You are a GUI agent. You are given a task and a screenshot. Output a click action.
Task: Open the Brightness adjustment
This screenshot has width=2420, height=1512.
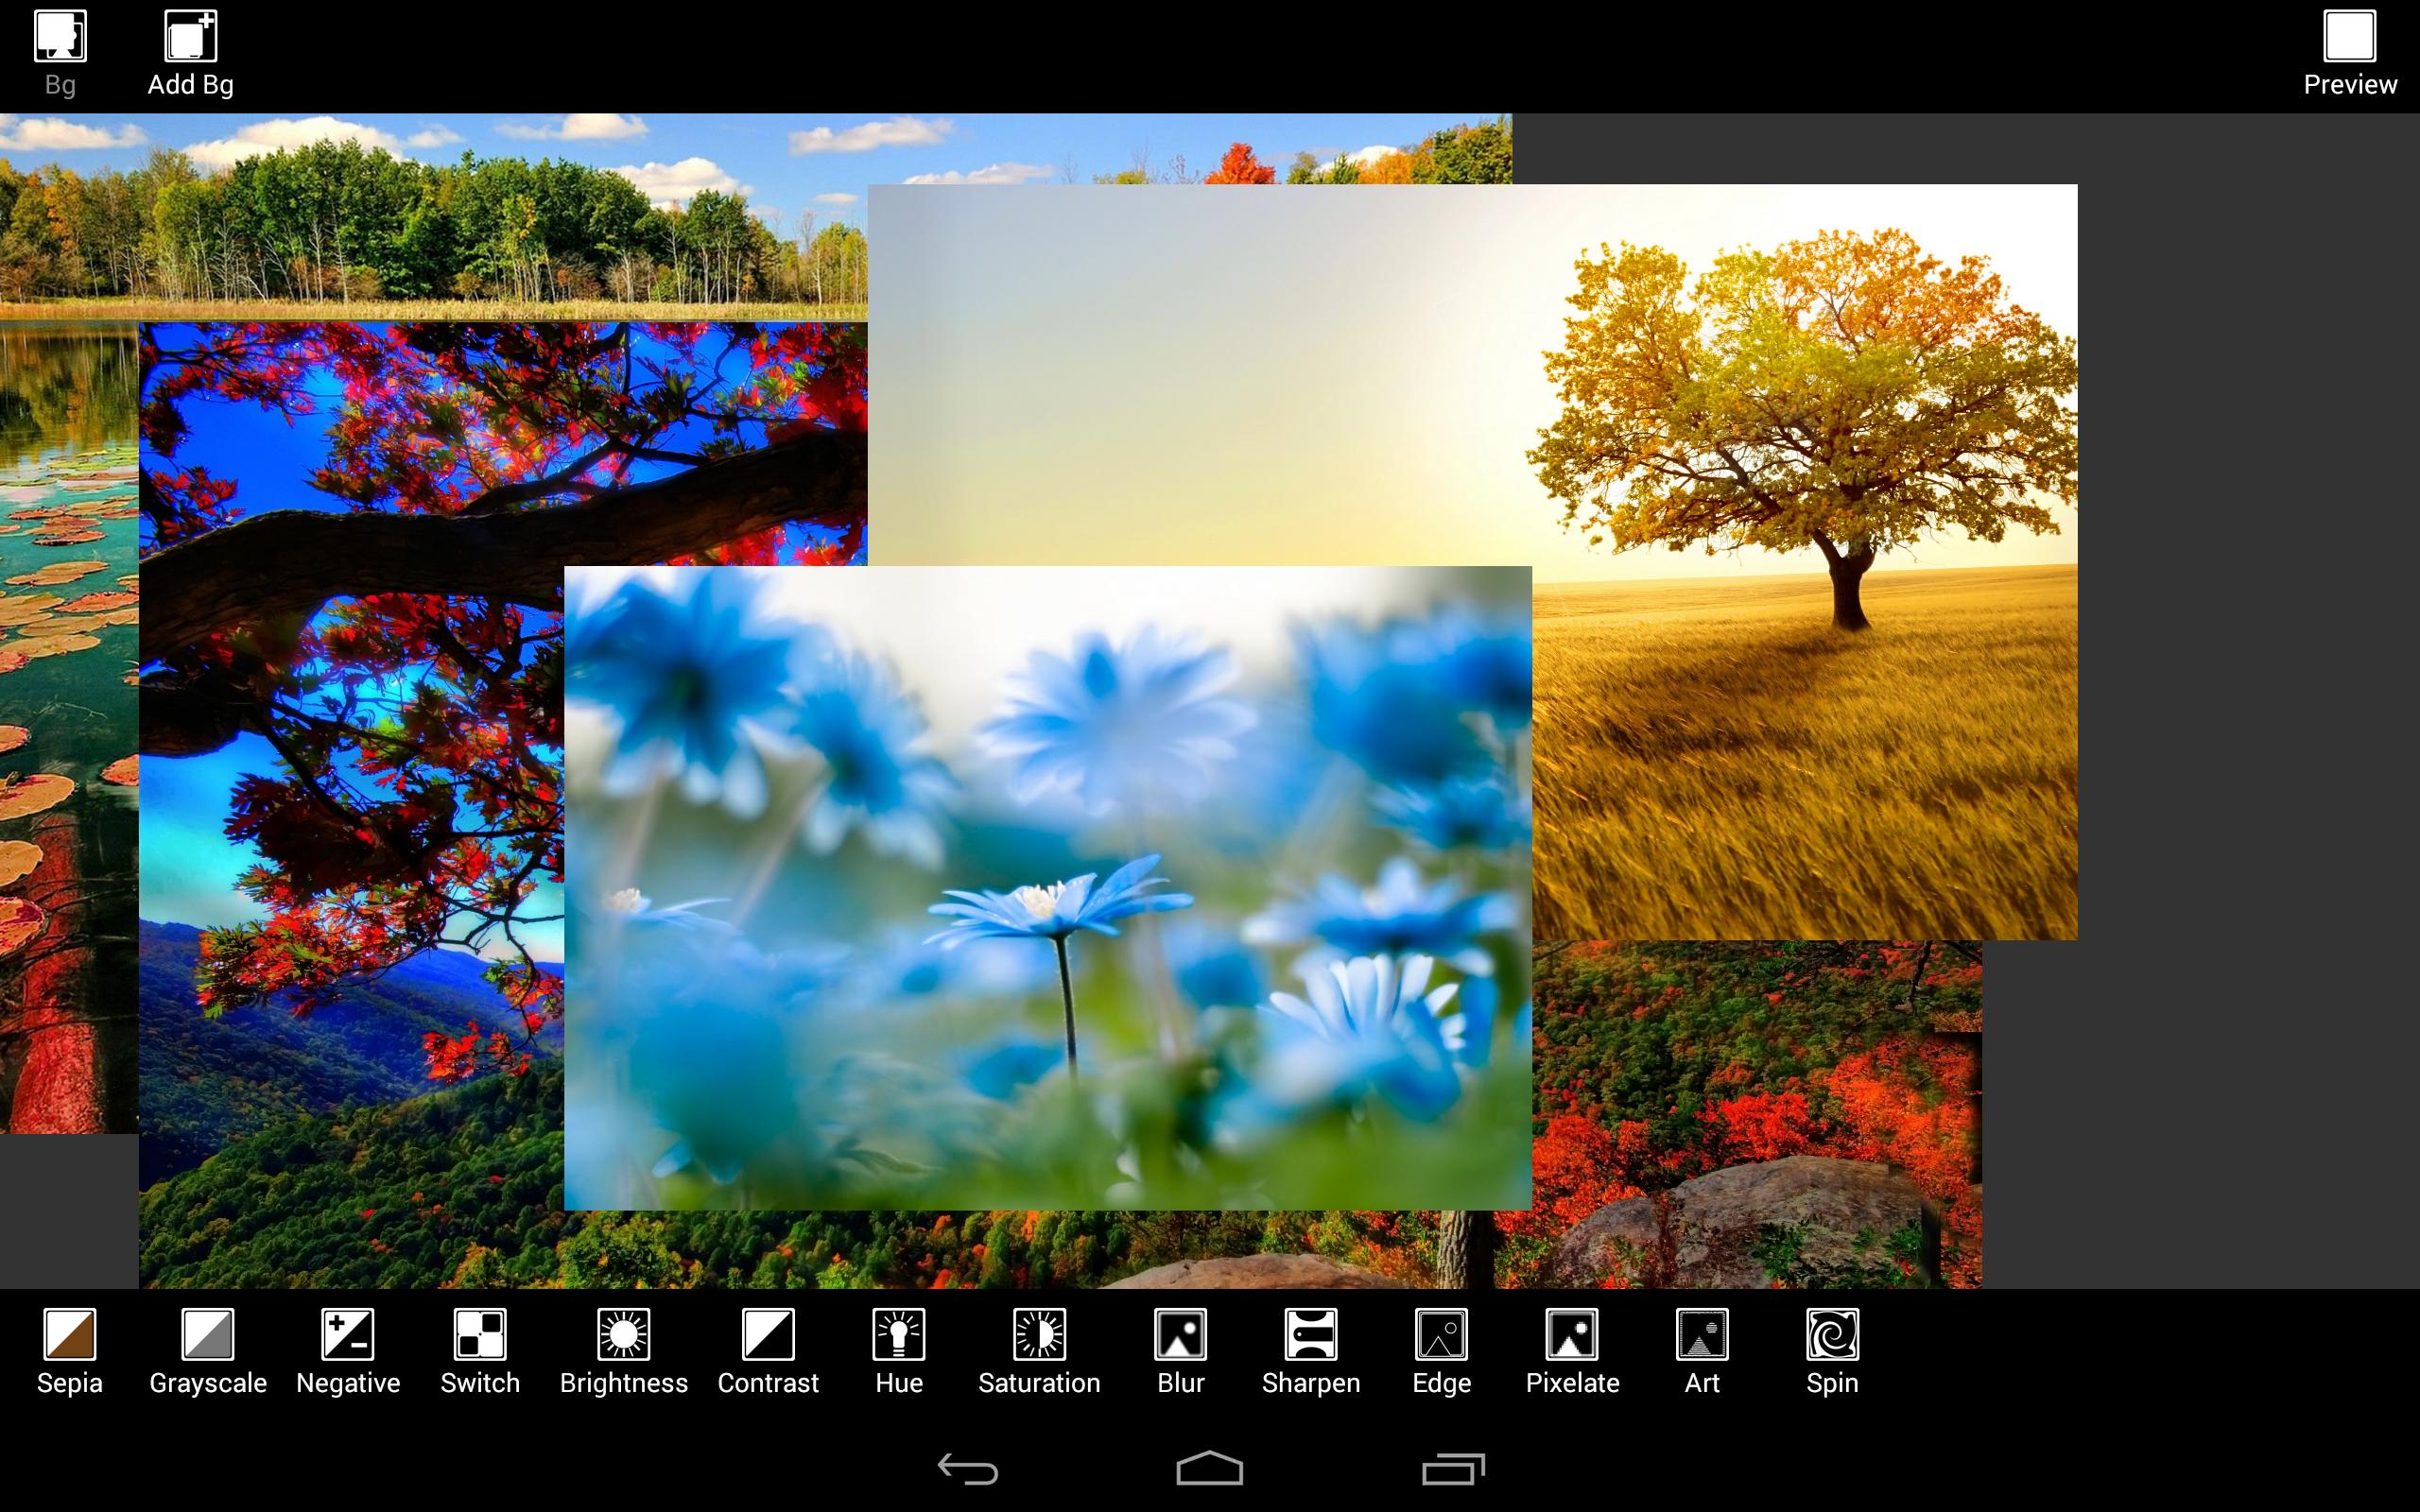(x=624, y=1351)
